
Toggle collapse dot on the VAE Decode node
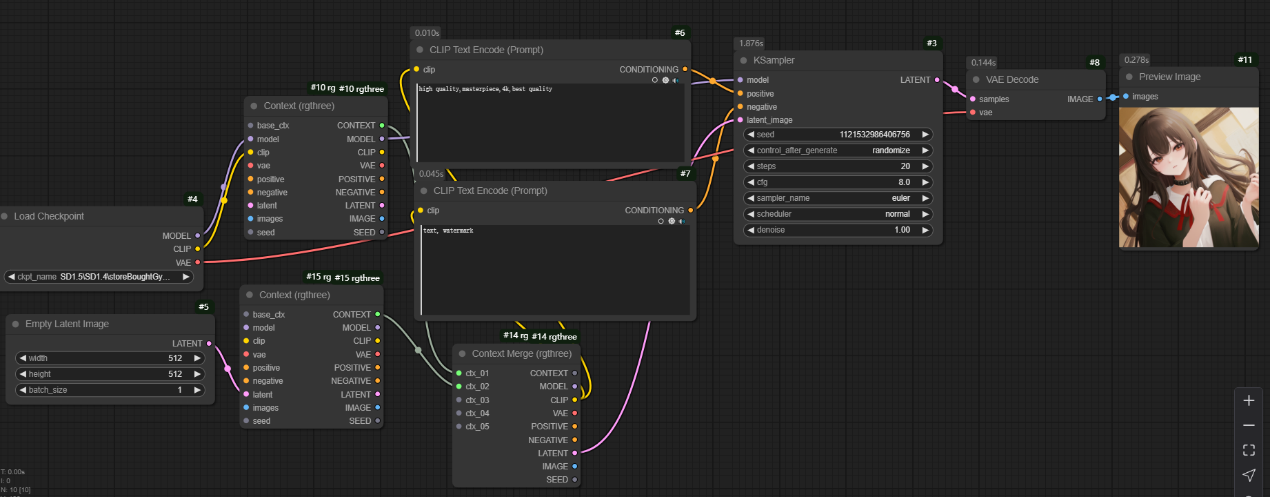pyautogui.click(x=977, y=79)
